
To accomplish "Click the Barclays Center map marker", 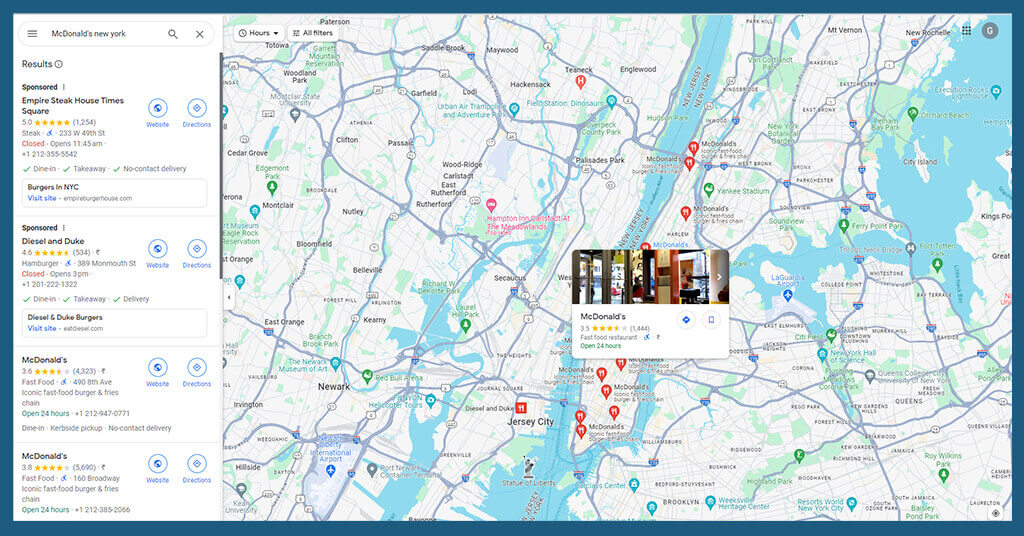I will (633, 484).
